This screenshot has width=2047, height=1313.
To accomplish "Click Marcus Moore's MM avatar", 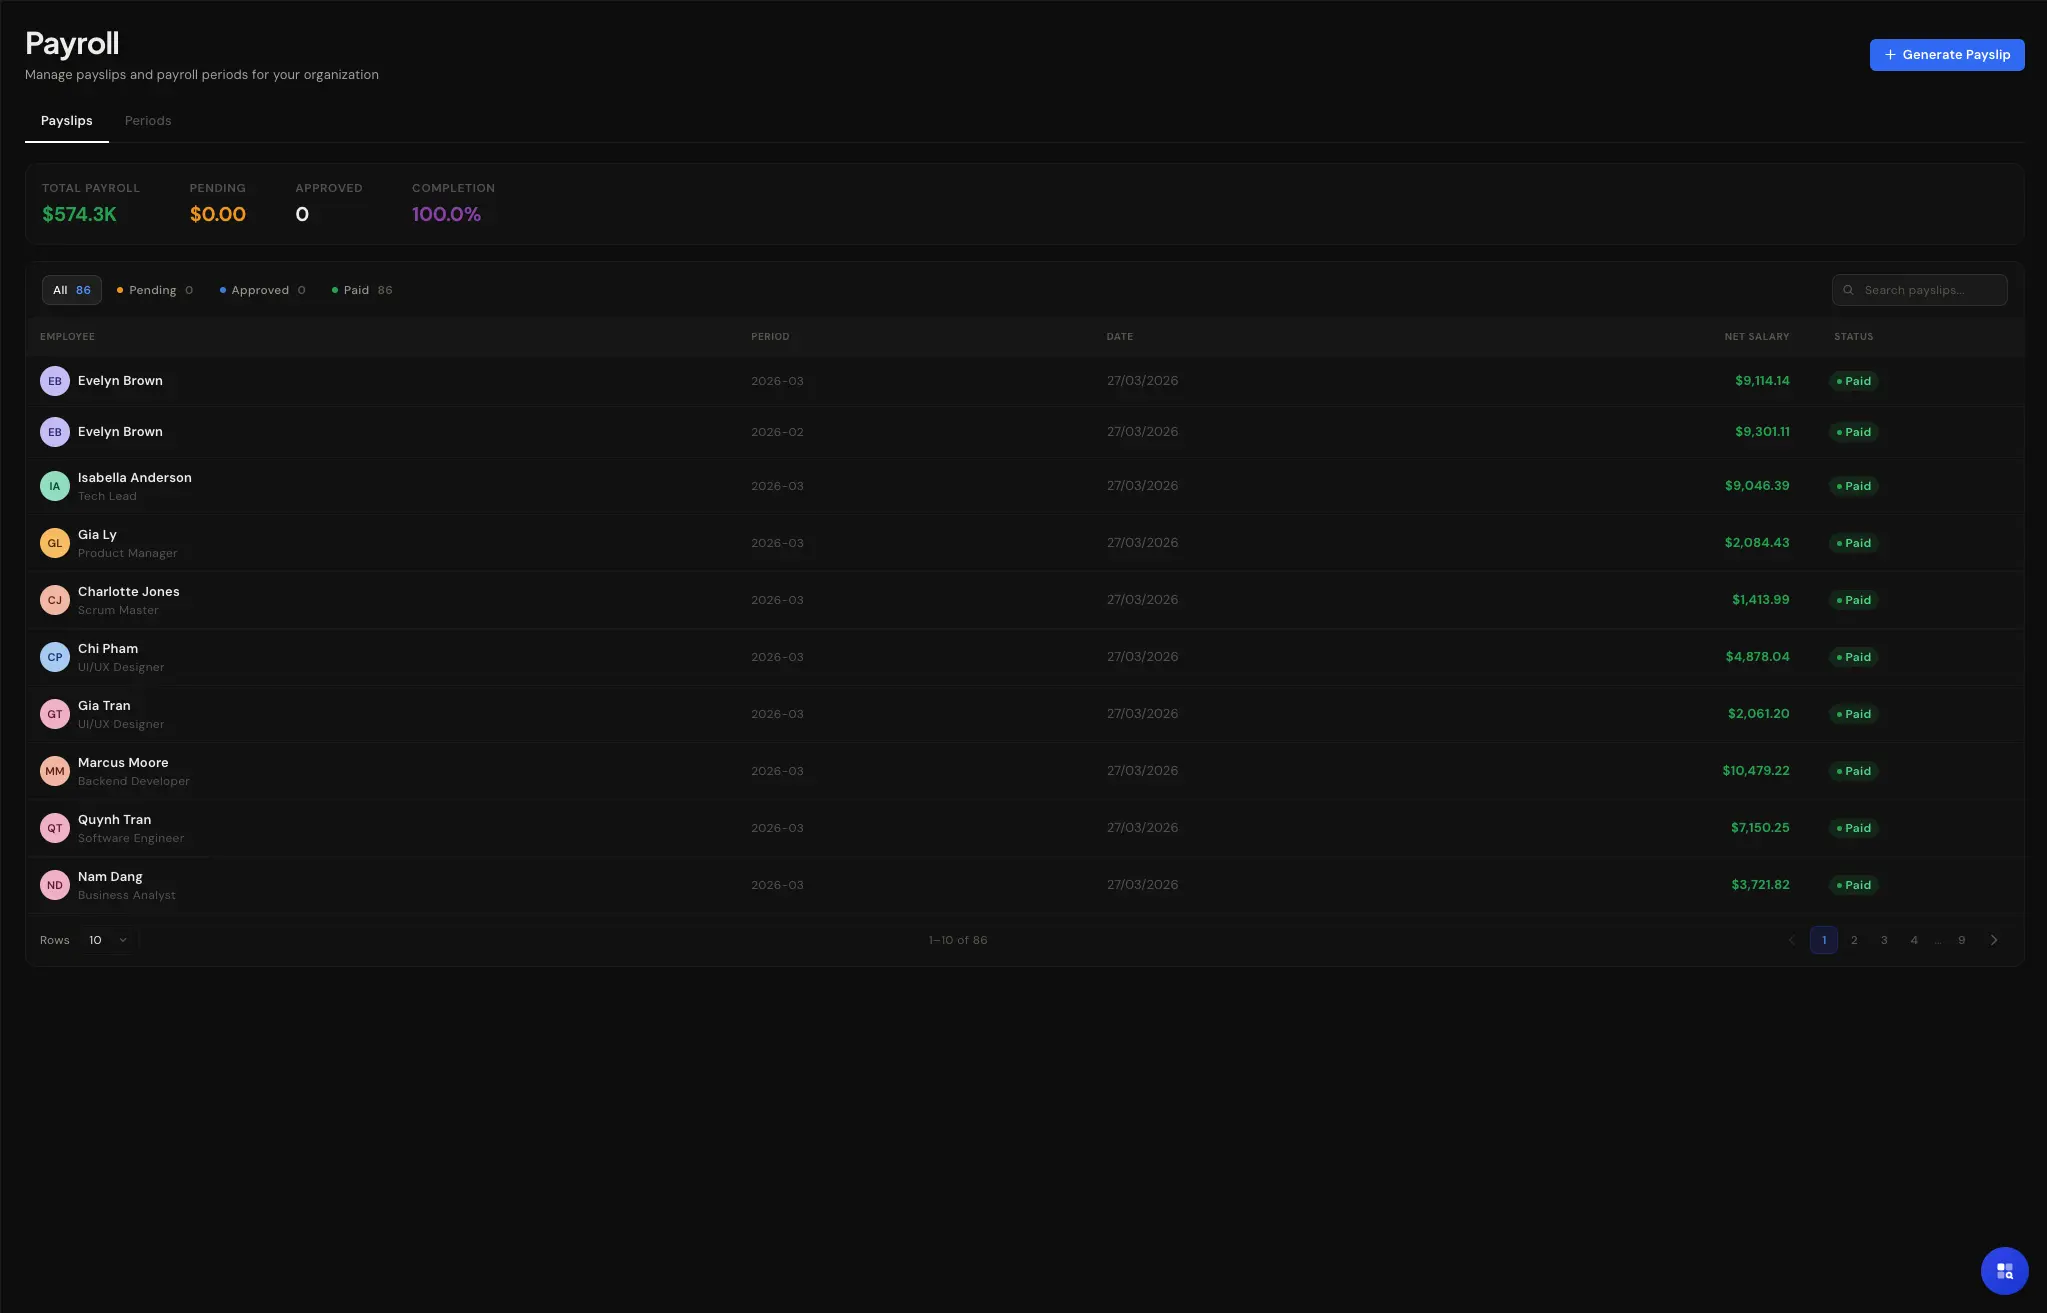I will [55, 771].
